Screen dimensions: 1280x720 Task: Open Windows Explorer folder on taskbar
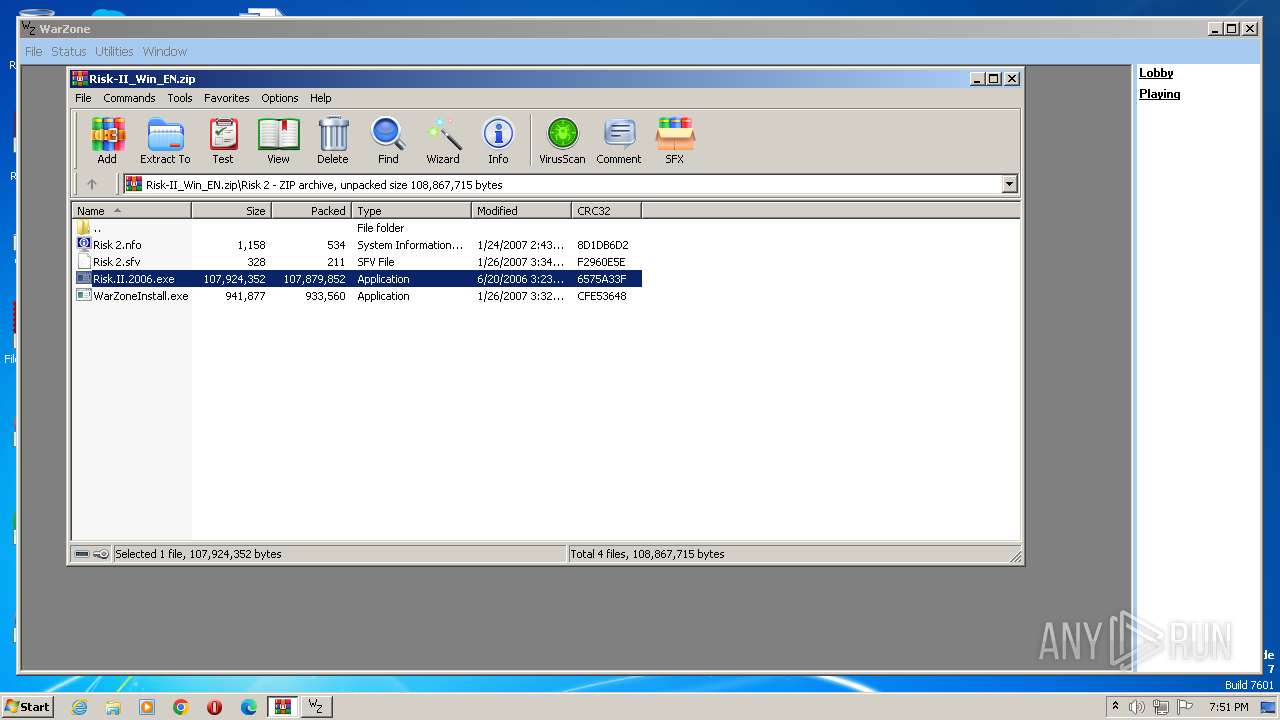[113, 707]
